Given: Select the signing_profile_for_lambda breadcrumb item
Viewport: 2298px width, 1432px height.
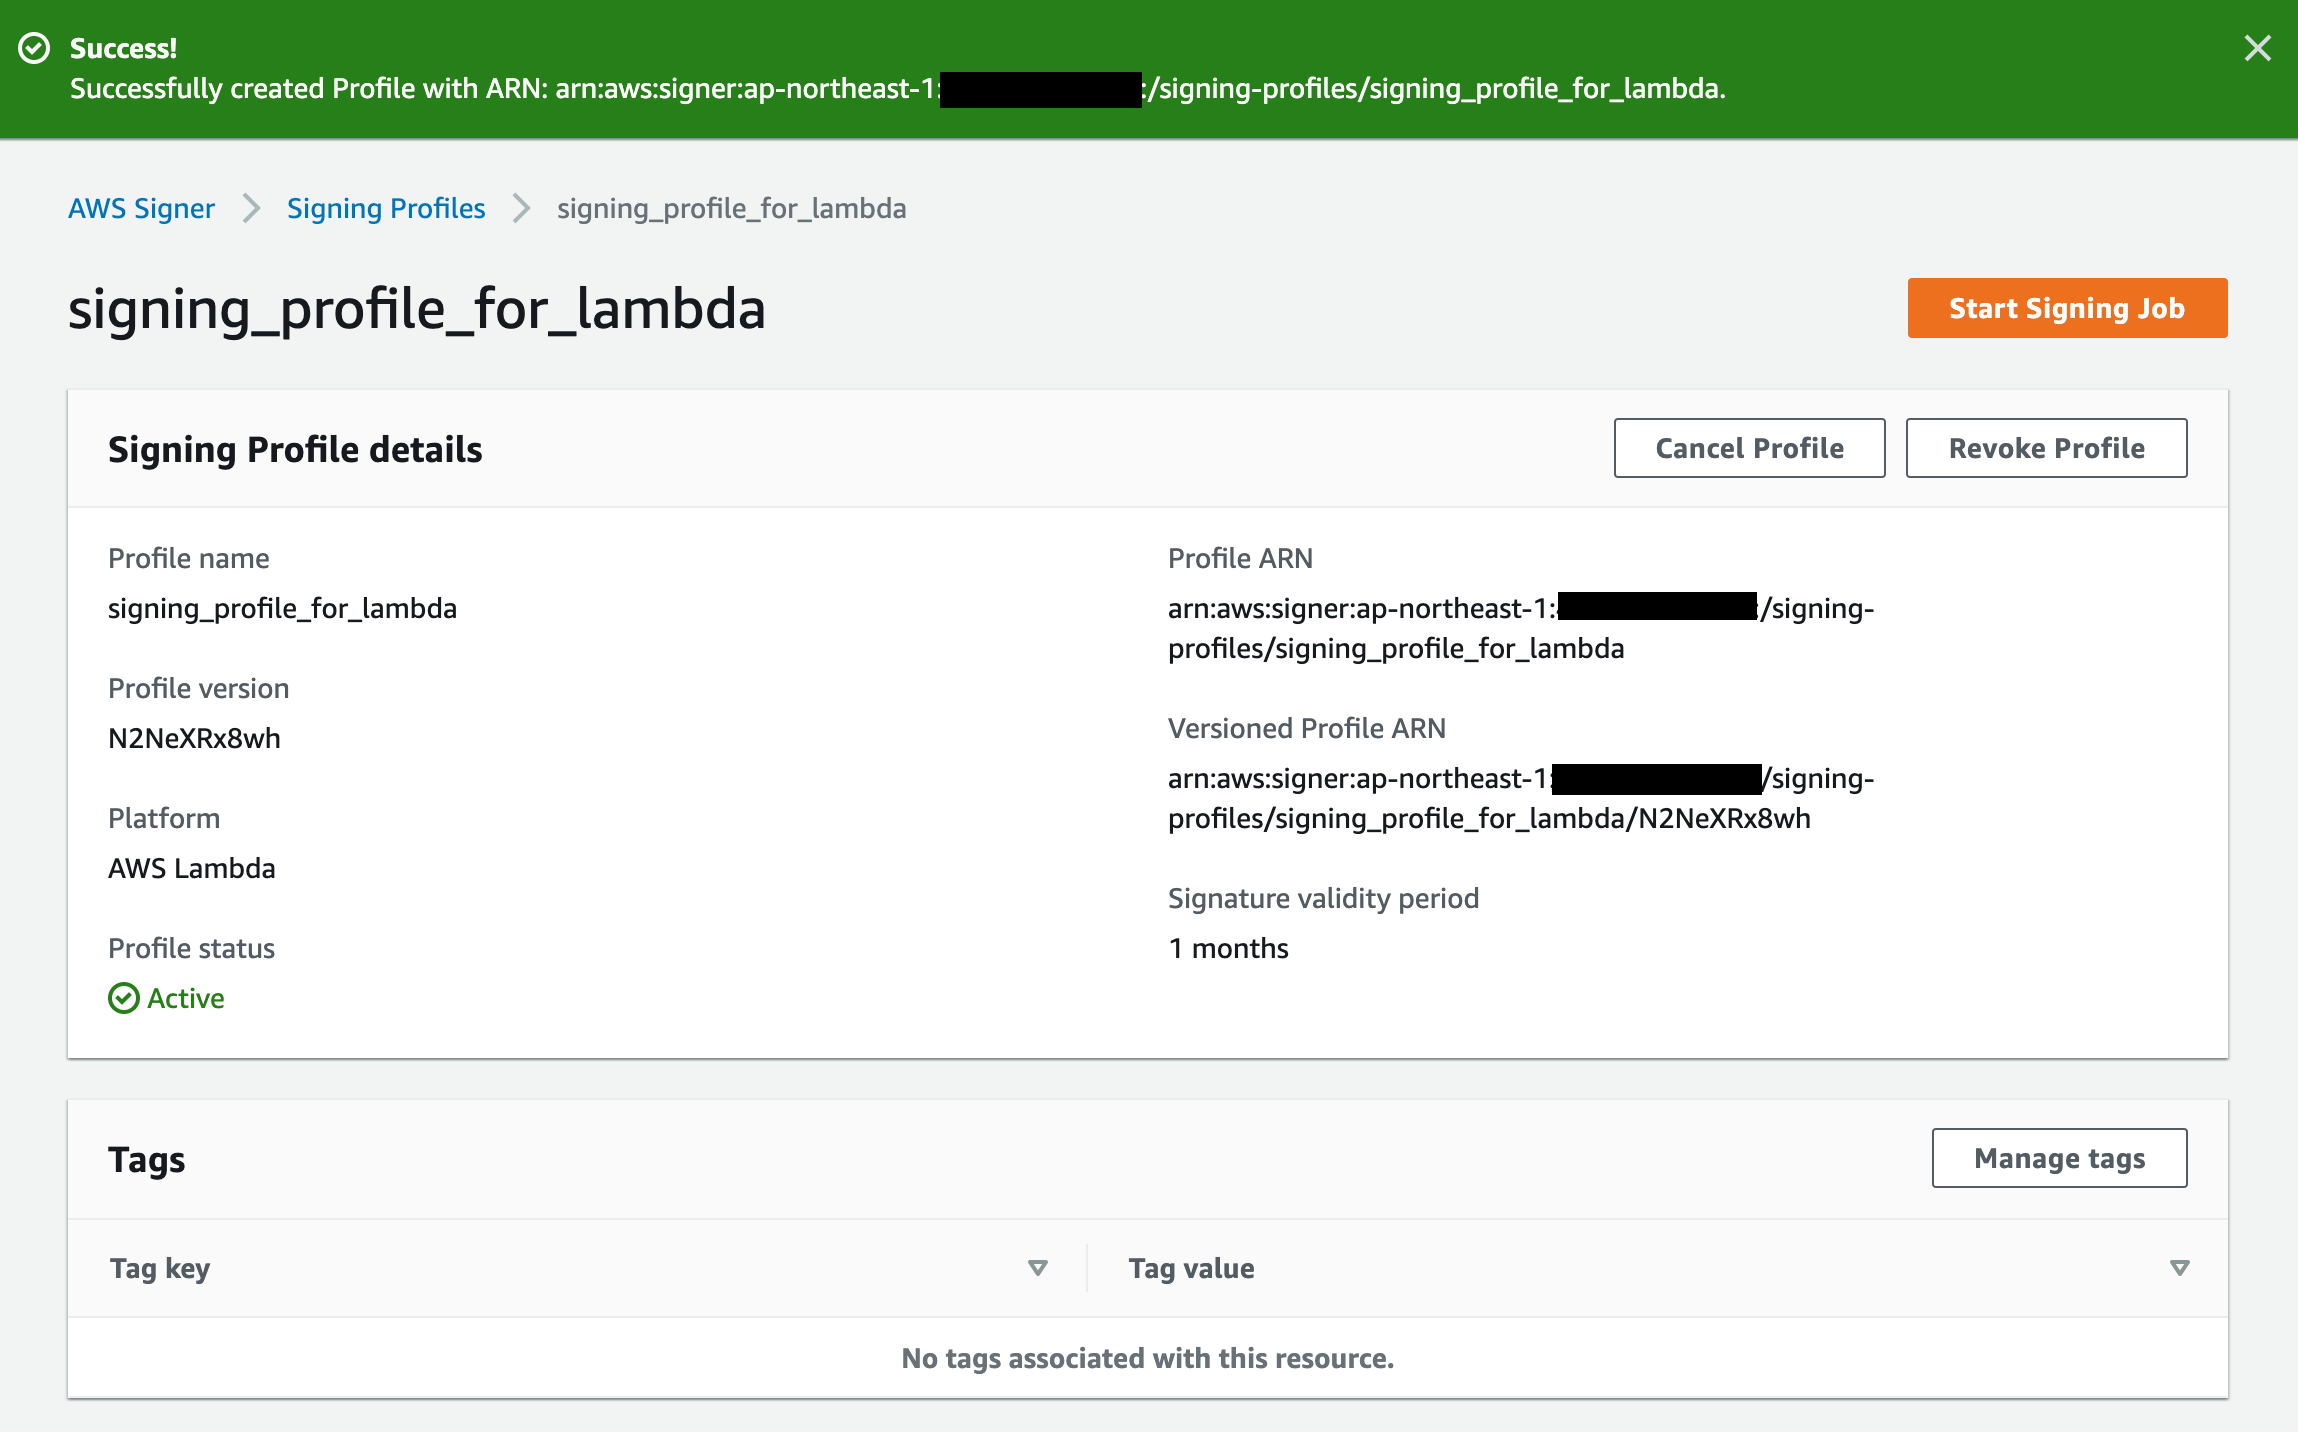Looking at the screenshot, I should (x=731, y=208).
